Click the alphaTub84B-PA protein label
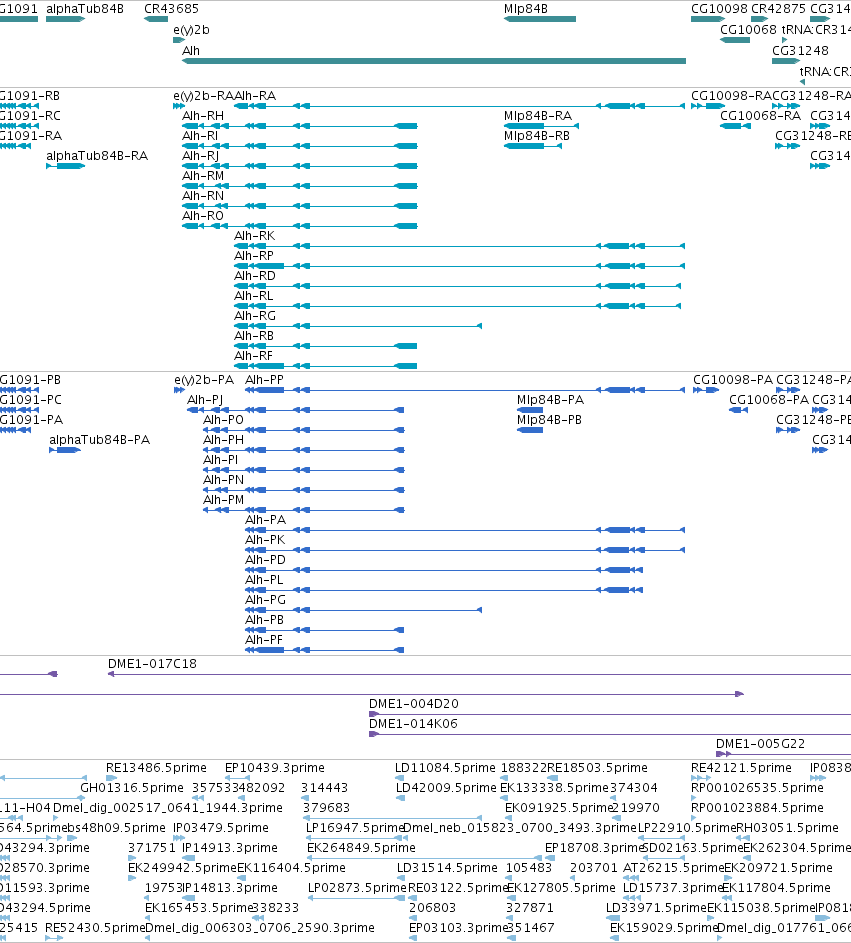851x943 pixels. (99, 440)
